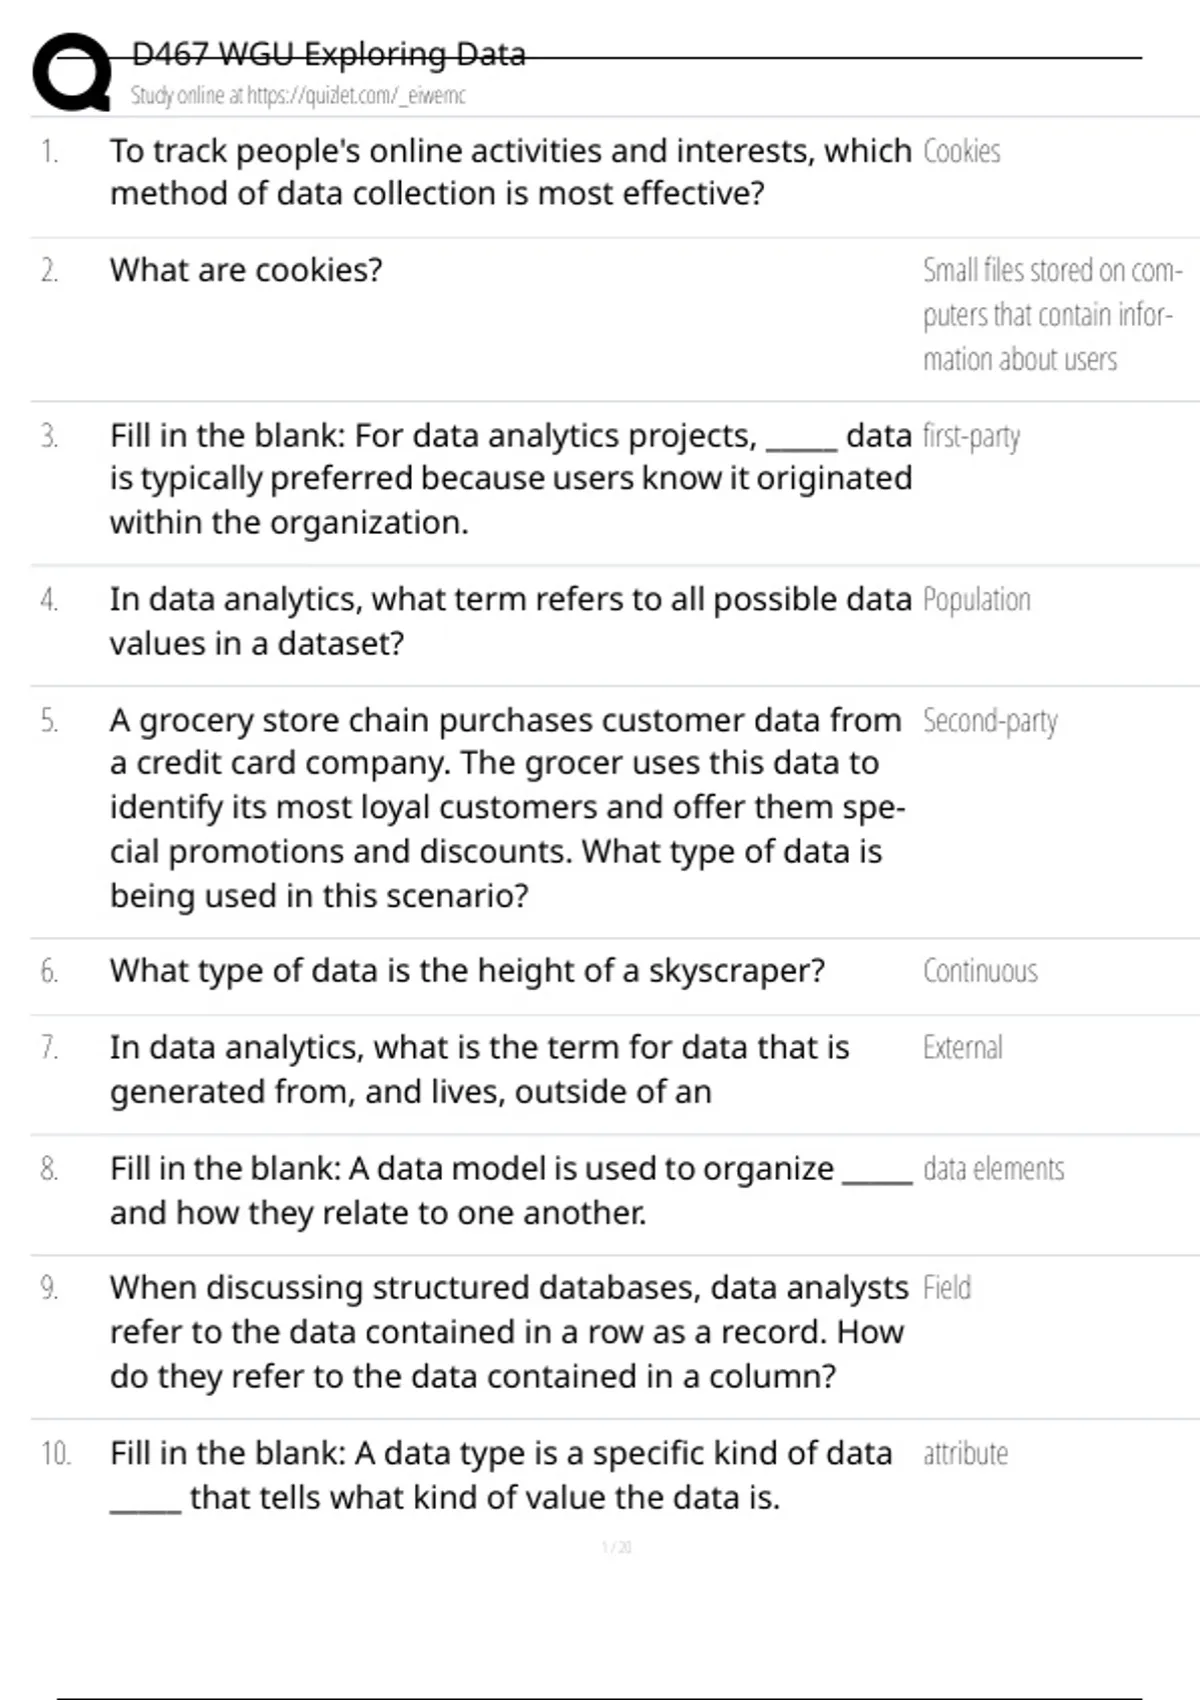Select the "data elements" answer text
Image resolution: width=1200 pixels, height=1700 pixels.
pyautogui.click(x=993, y=1169)
